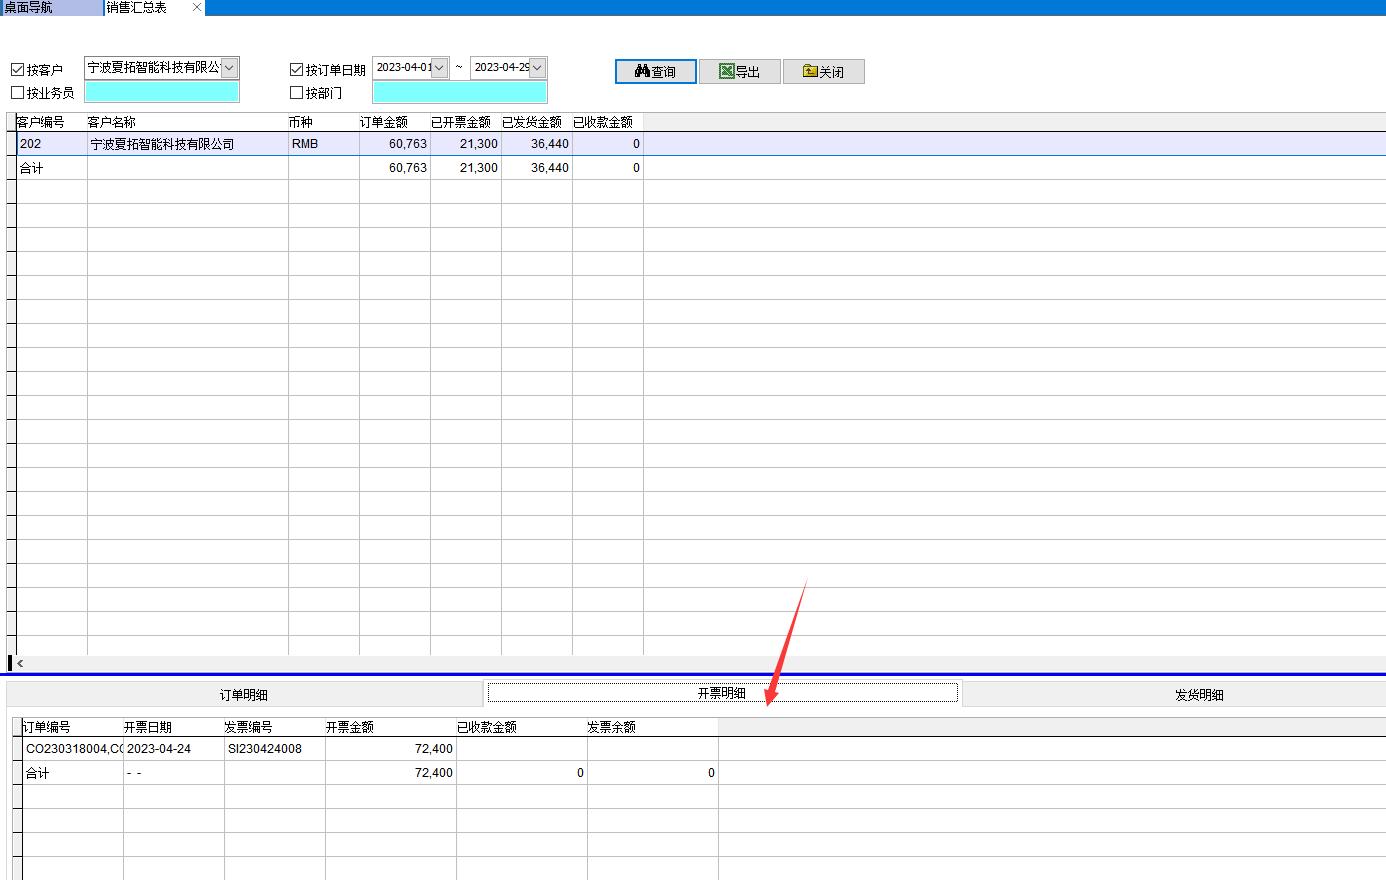Enable the 按业务员 checkbox

coord(17,93)
